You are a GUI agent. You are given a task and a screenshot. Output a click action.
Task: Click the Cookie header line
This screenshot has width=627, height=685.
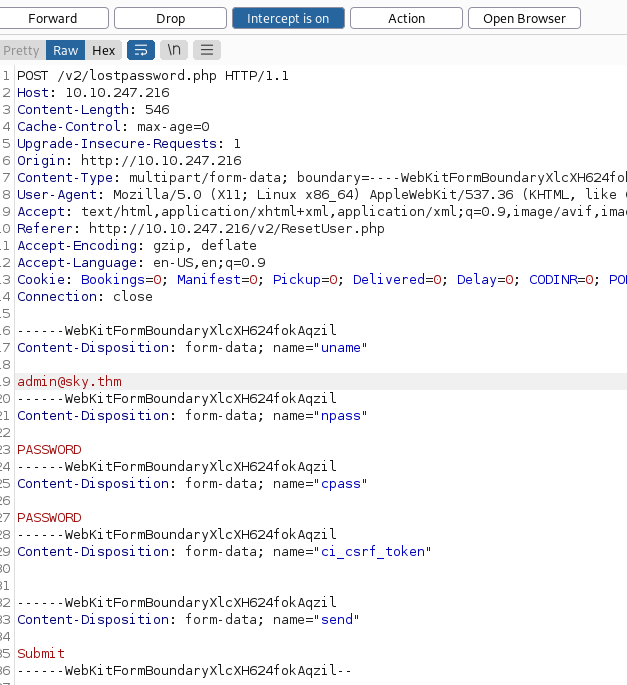(x=322, y=280)
